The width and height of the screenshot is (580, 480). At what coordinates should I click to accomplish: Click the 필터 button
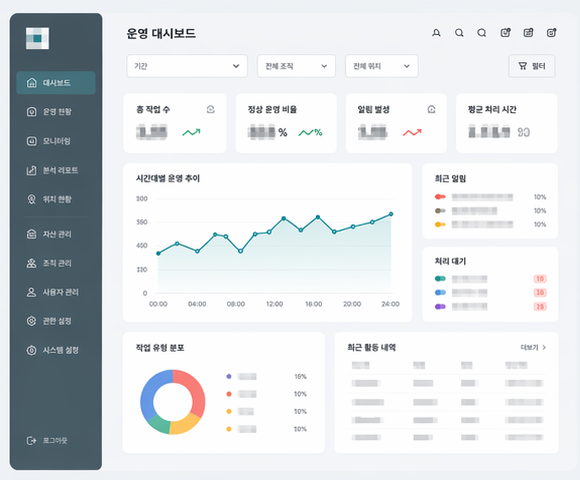point(532,66)
